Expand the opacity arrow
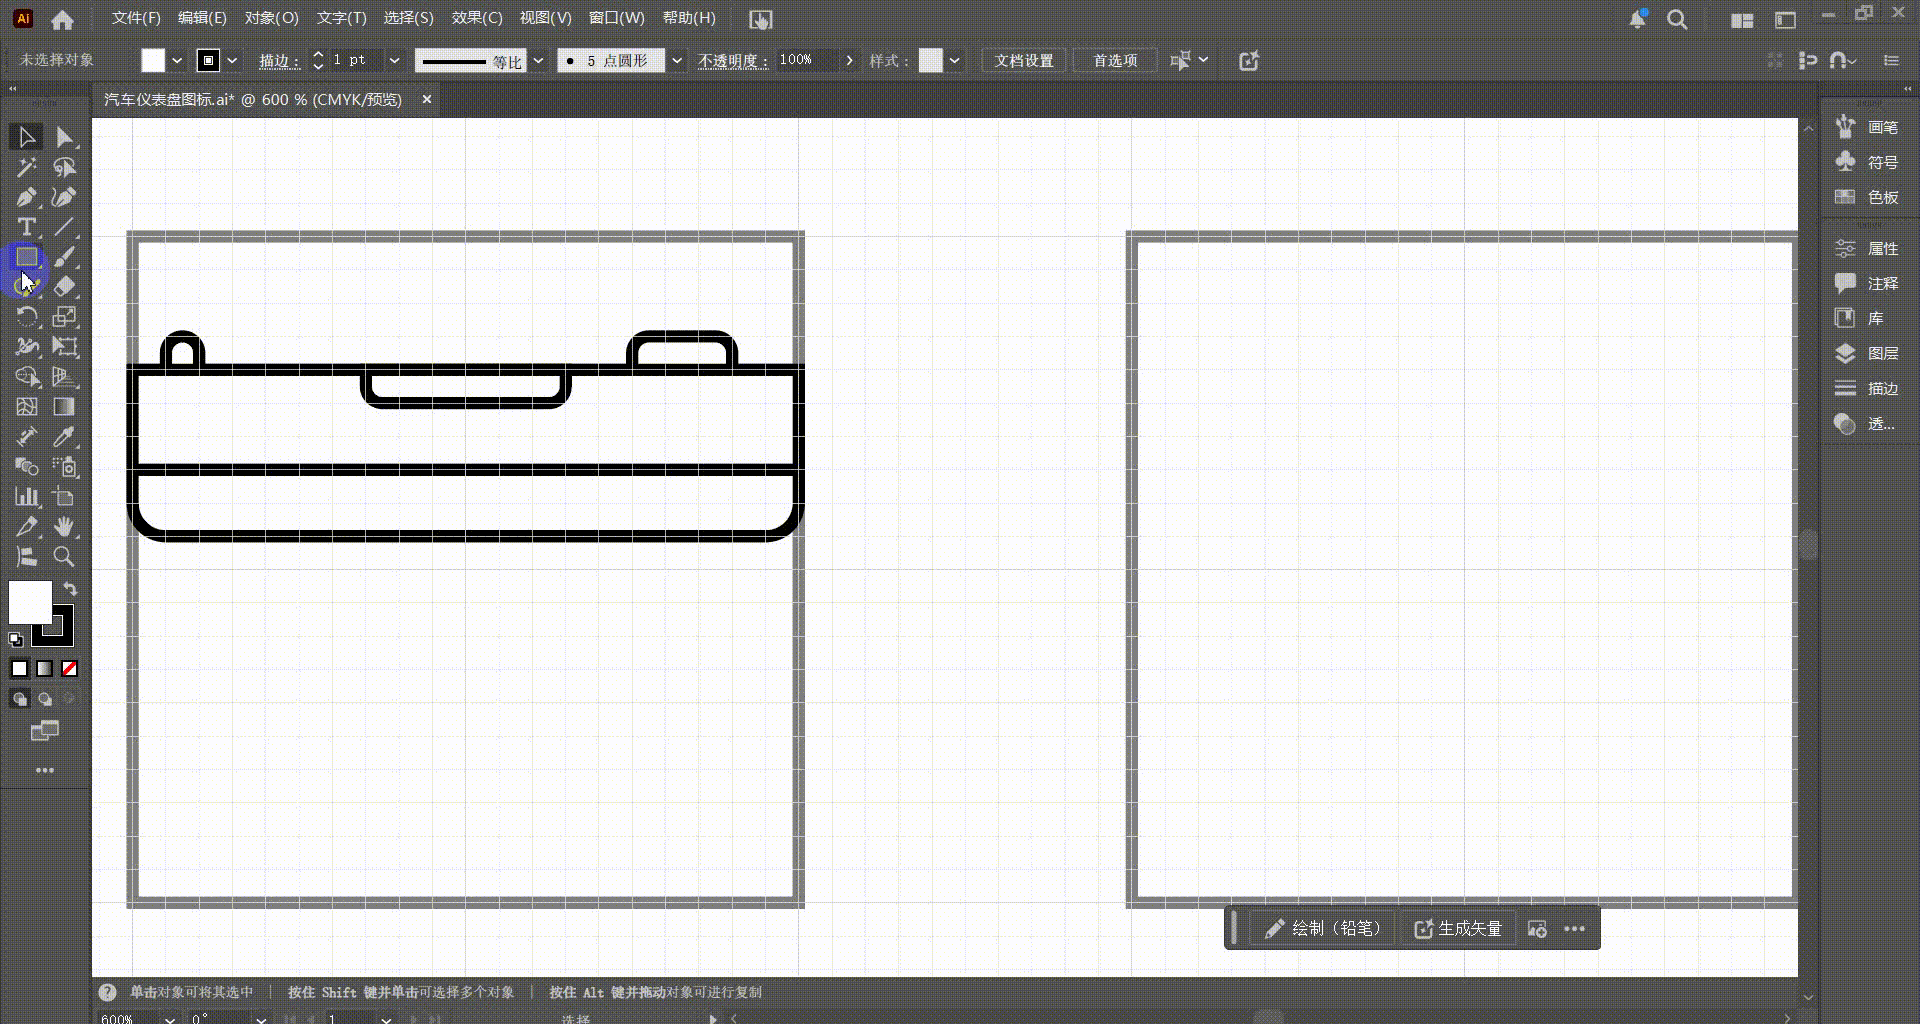Viewport: 1920px width, 1024px height. (x=849, y=61)
